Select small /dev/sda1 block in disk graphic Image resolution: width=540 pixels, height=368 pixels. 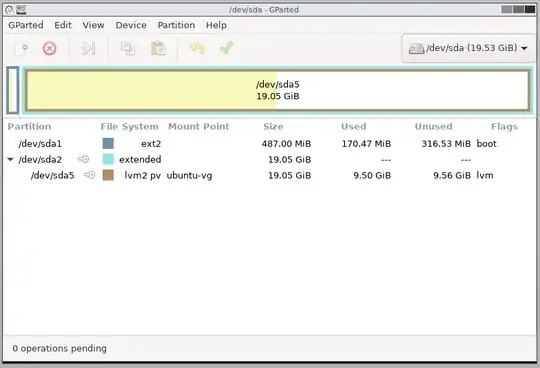[x=13, y=90]
